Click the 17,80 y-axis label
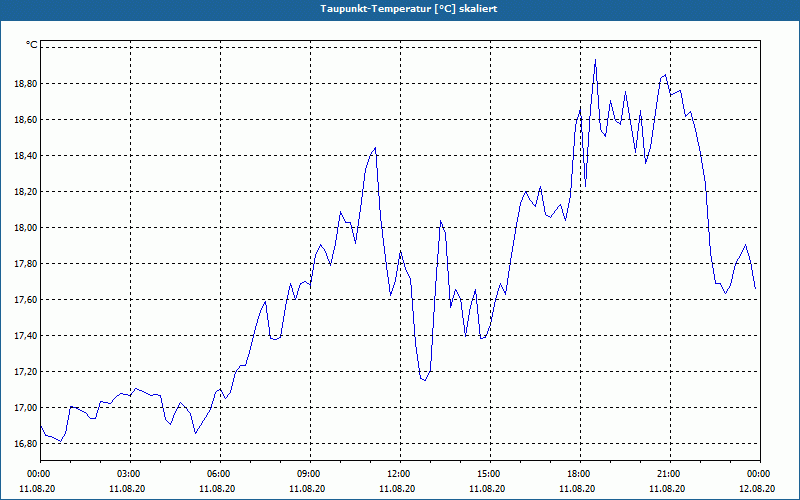This screenshot has width=800, height=500. pyautogui.click(x=26, y=264)
